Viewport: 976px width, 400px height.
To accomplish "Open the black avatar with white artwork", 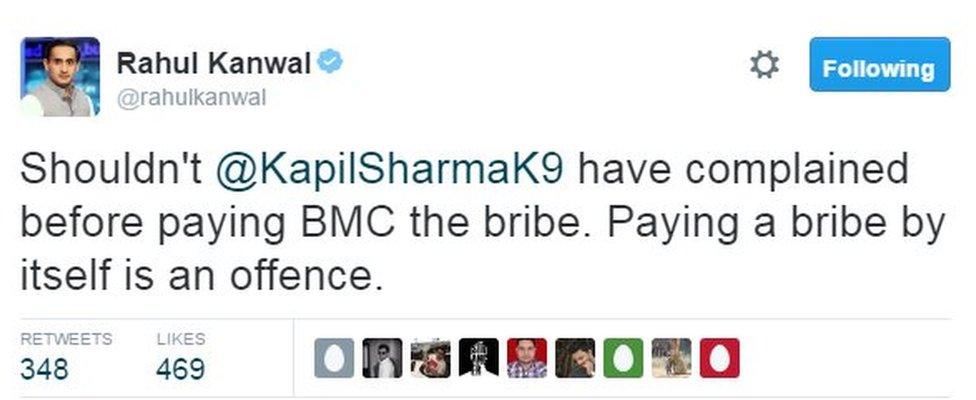I will tap(479, 358).
